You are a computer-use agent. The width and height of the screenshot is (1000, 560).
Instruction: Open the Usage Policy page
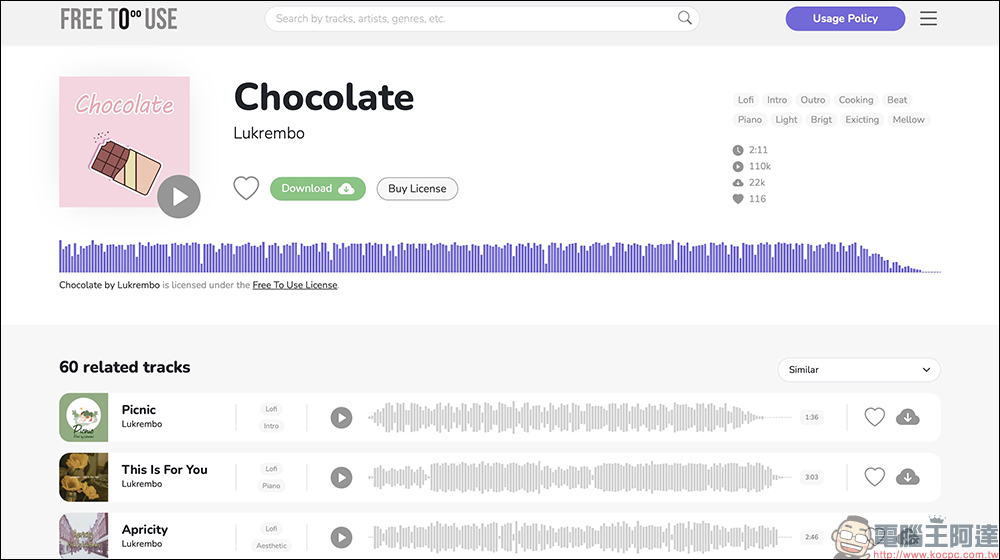click(845, 18)
